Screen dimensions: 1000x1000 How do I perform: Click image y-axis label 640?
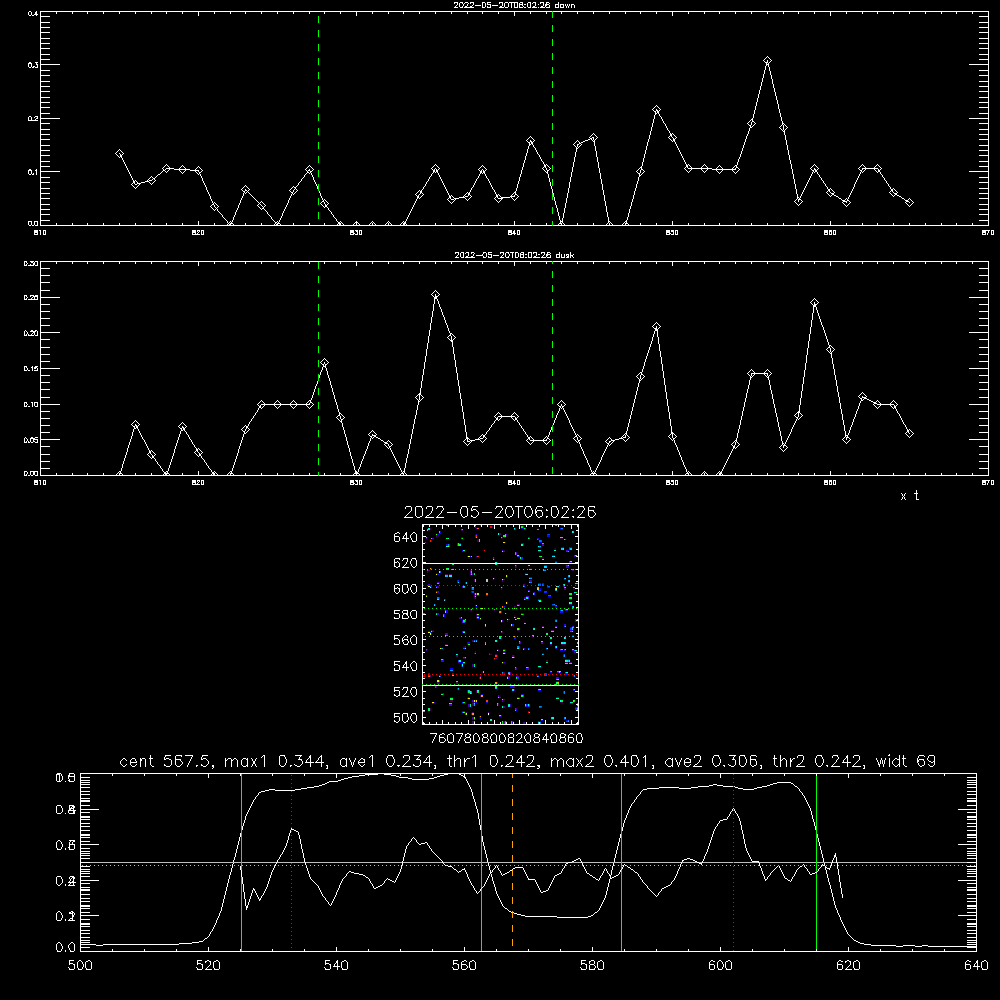pyautogui.click(x=406, y=538)
